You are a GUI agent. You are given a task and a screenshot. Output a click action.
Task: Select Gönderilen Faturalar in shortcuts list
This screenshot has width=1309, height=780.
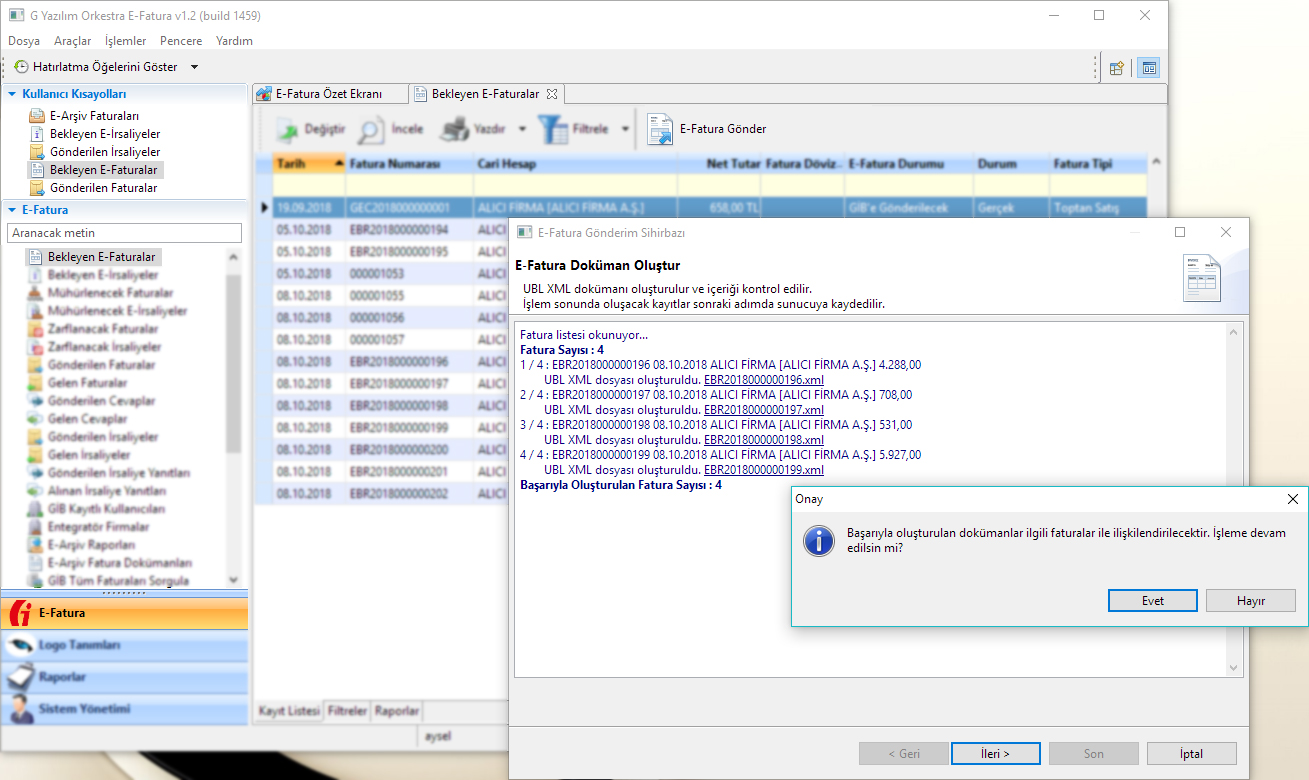tap(103, 188)
